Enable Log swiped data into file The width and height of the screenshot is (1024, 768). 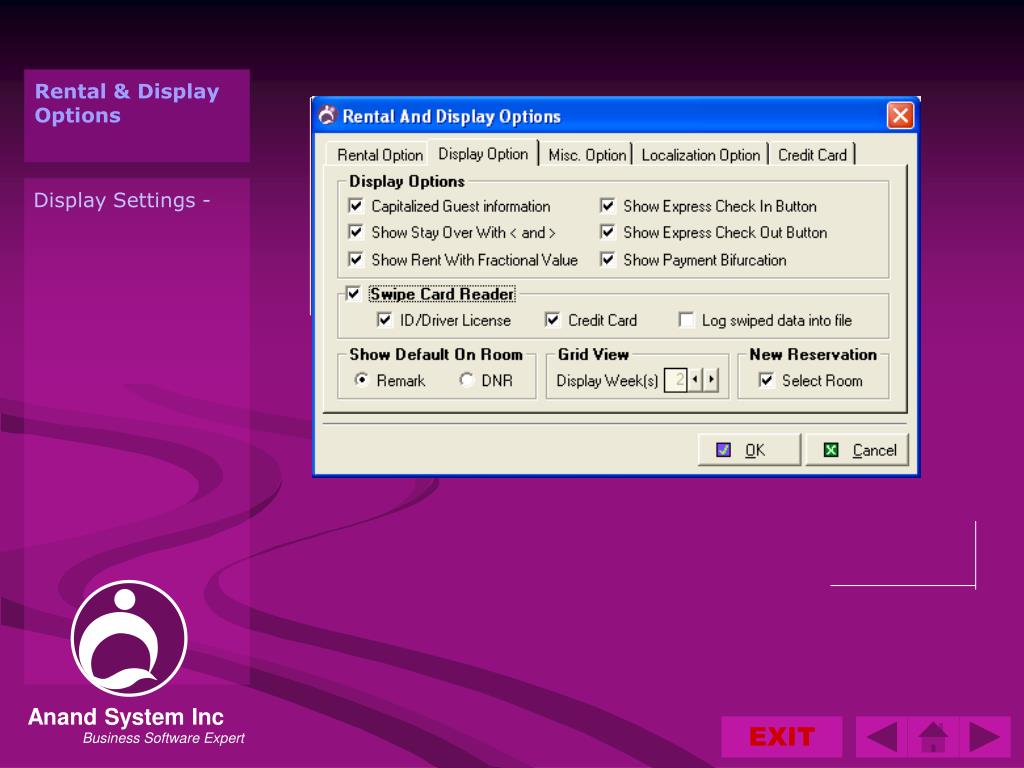[686, 320]
